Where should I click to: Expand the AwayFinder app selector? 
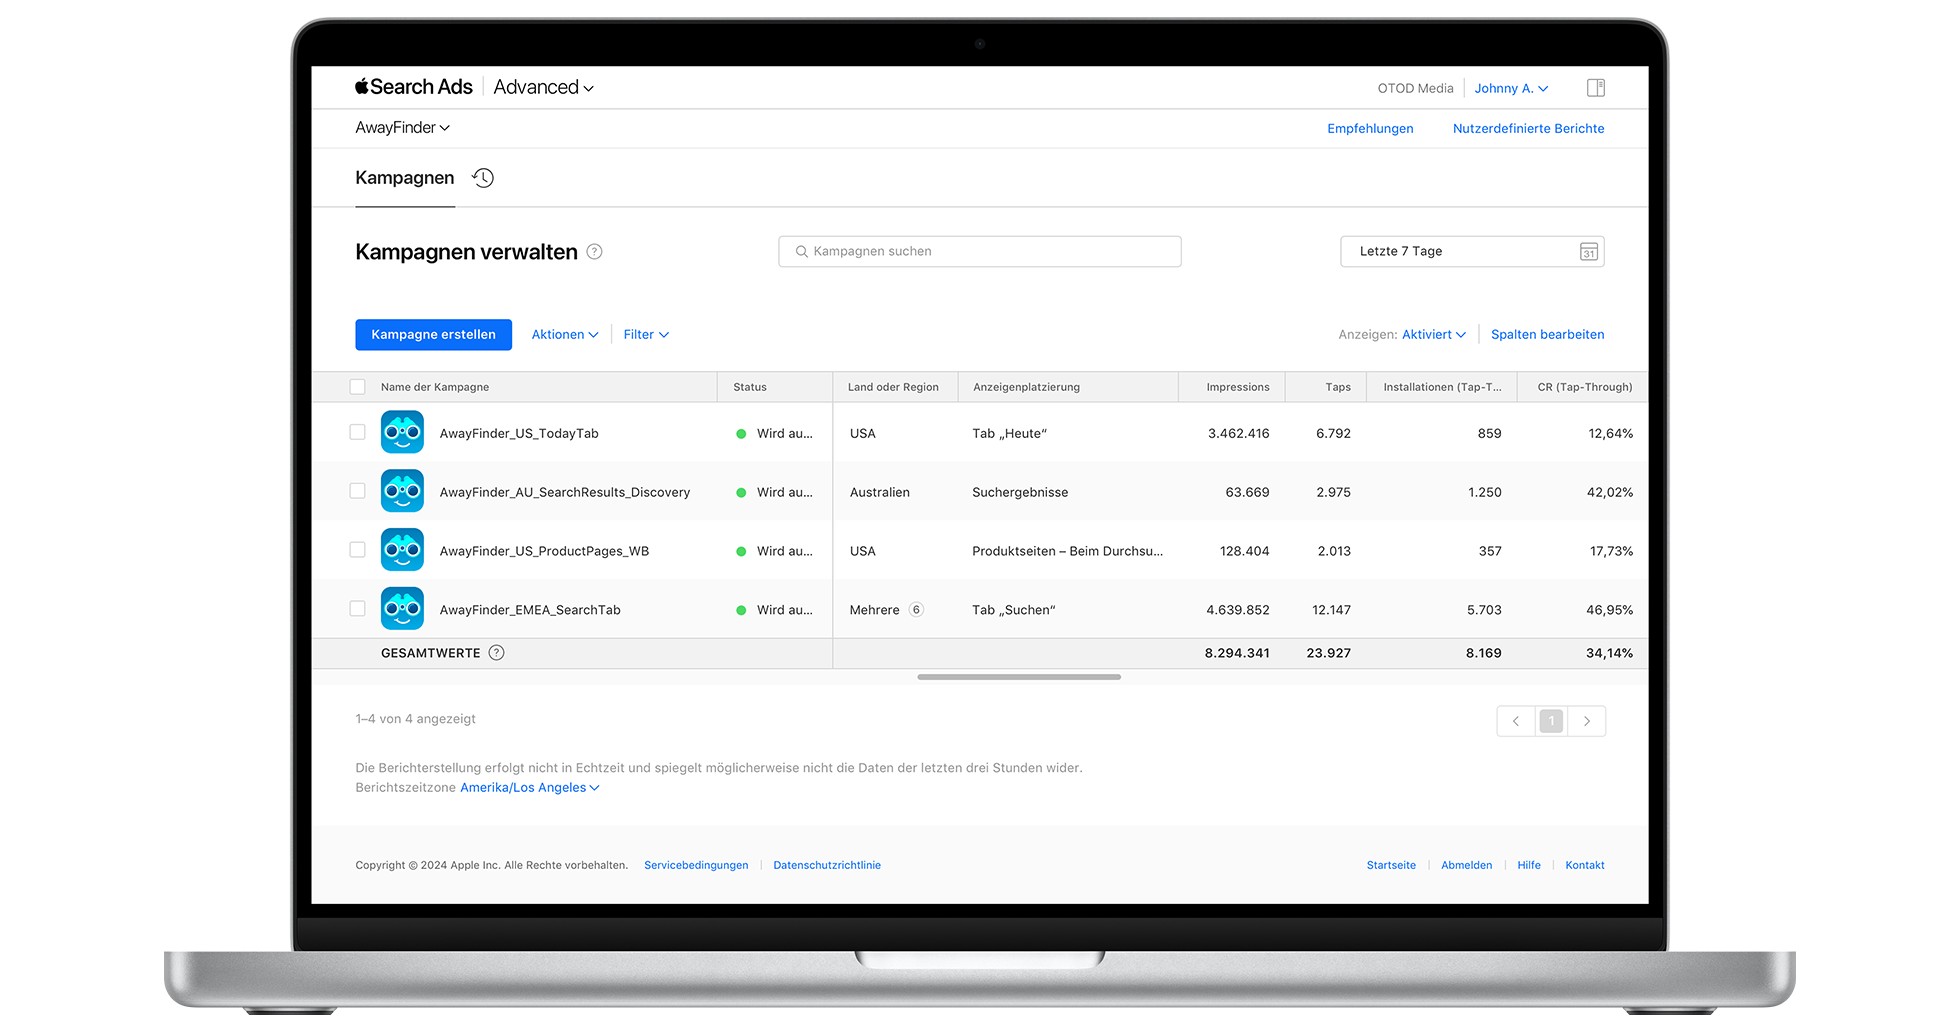[403, 128]
